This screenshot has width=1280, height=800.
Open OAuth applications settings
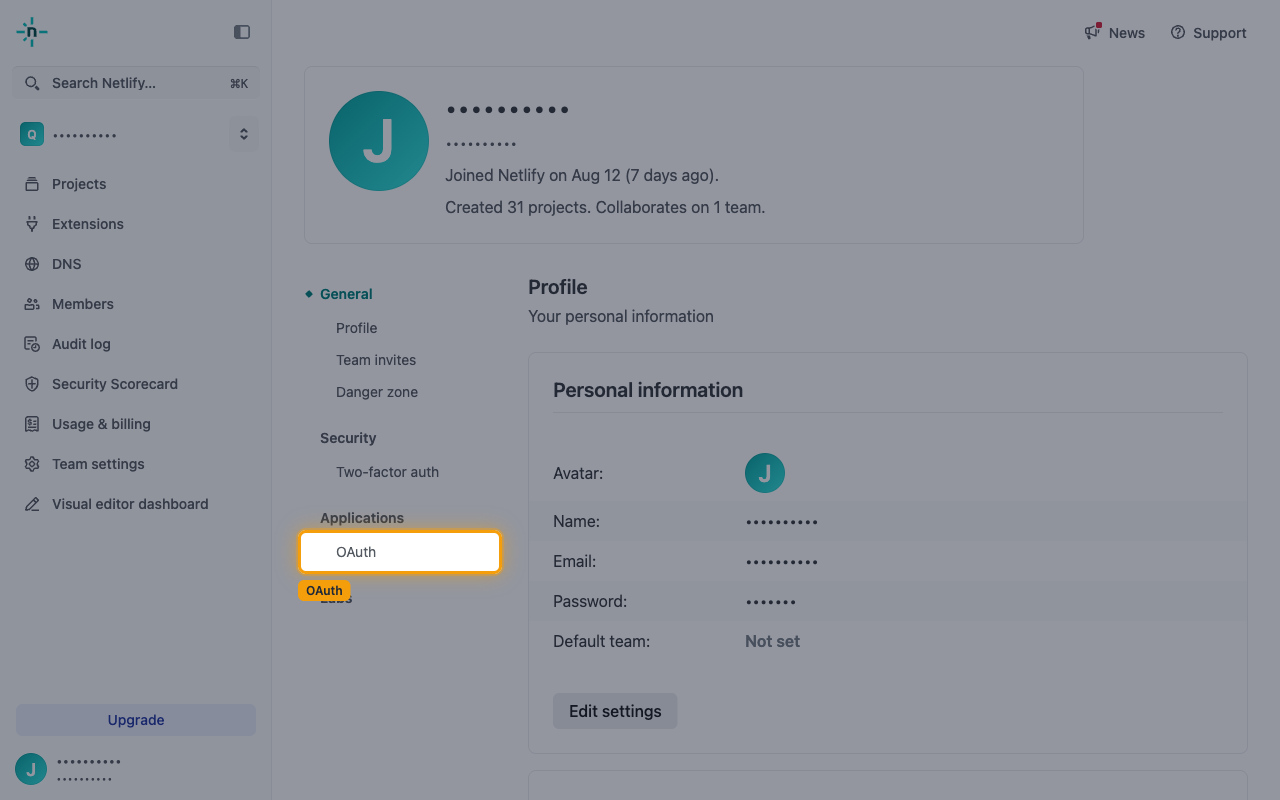(400, 552)
